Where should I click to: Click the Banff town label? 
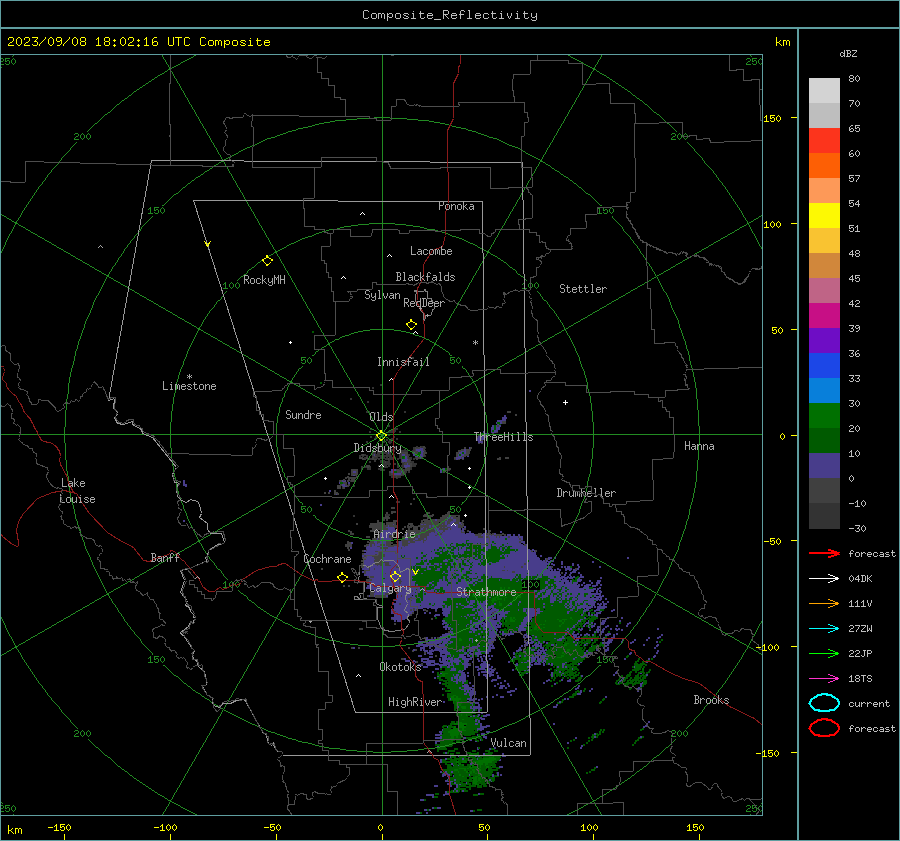165,557
